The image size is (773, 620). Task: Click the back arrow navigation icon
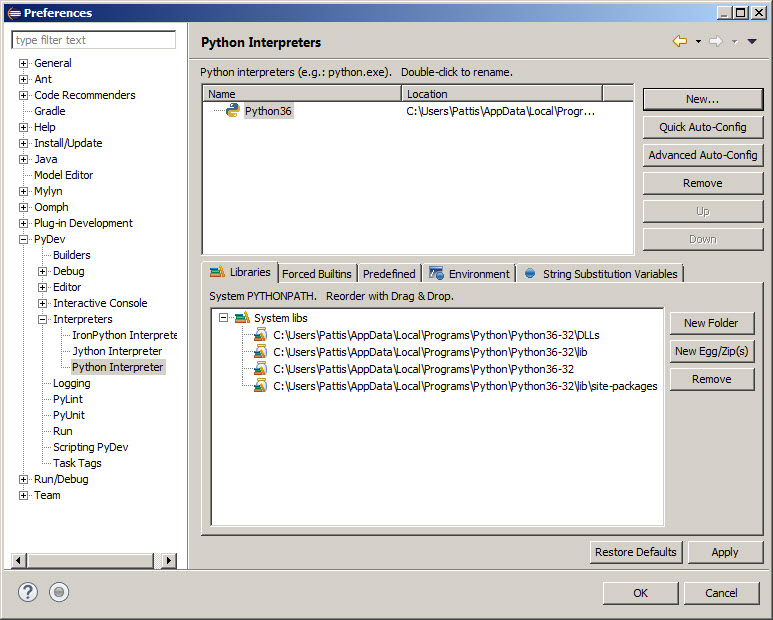(680, 41)
